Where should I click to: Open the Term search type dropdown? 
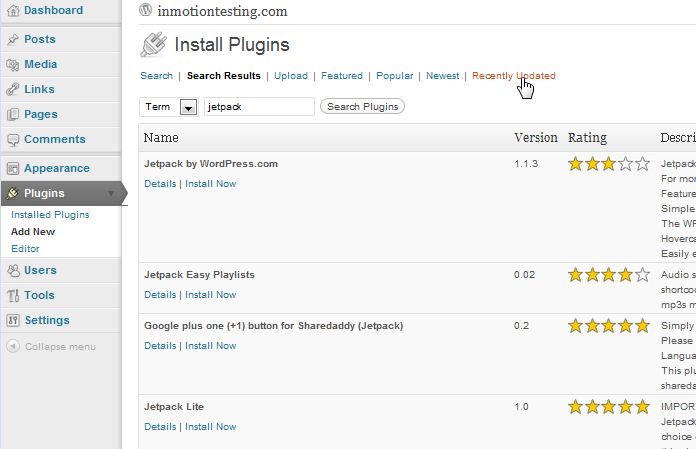pyautogui.click(x=188, y=107)
